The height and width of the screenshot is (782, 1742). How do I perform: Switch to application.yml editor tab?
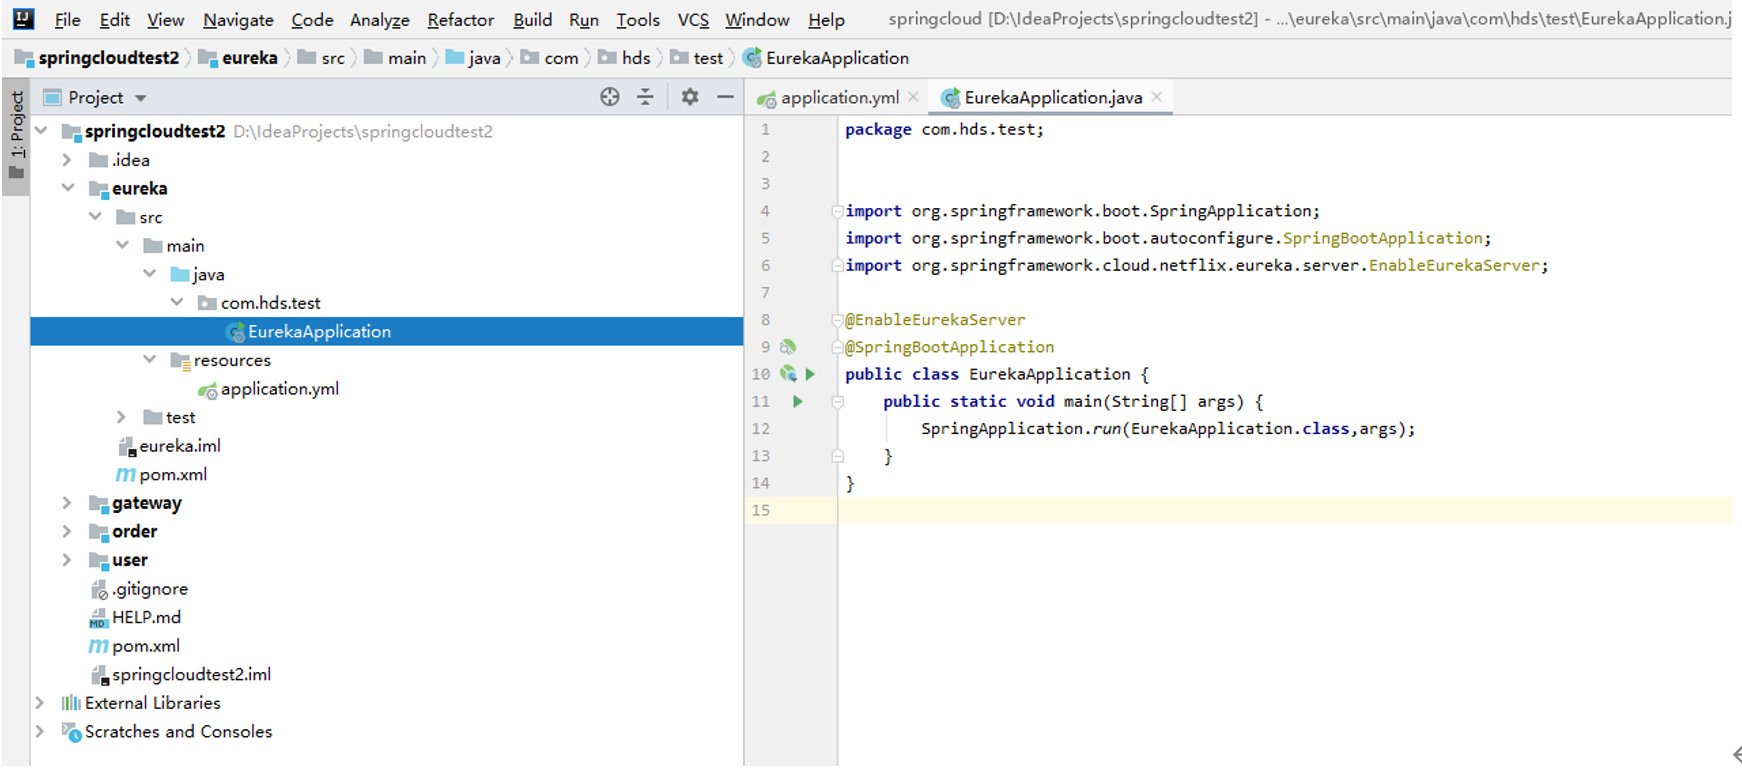pyautogui.click(x=840, y=97)
